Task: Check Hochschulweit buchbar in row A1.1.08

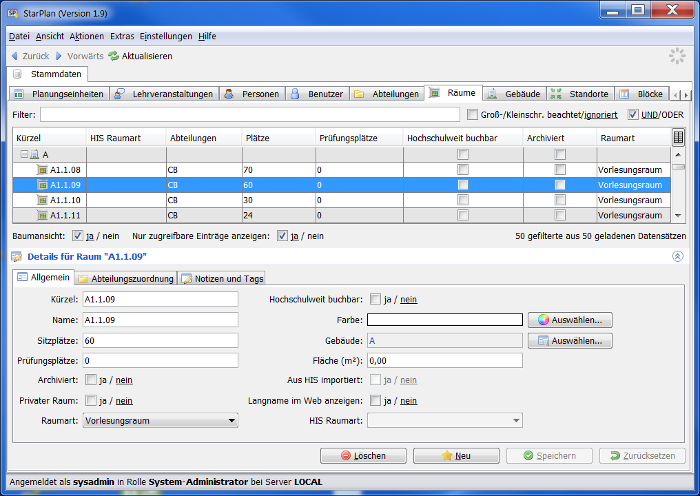Action: [x=463, y=170]
